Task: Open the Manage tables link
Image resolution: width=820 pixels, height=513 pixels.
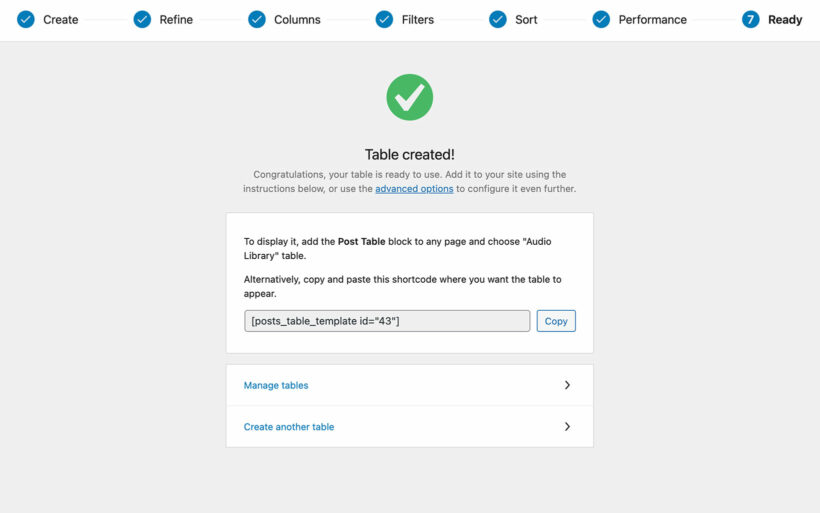Action: tap(276, 385)
